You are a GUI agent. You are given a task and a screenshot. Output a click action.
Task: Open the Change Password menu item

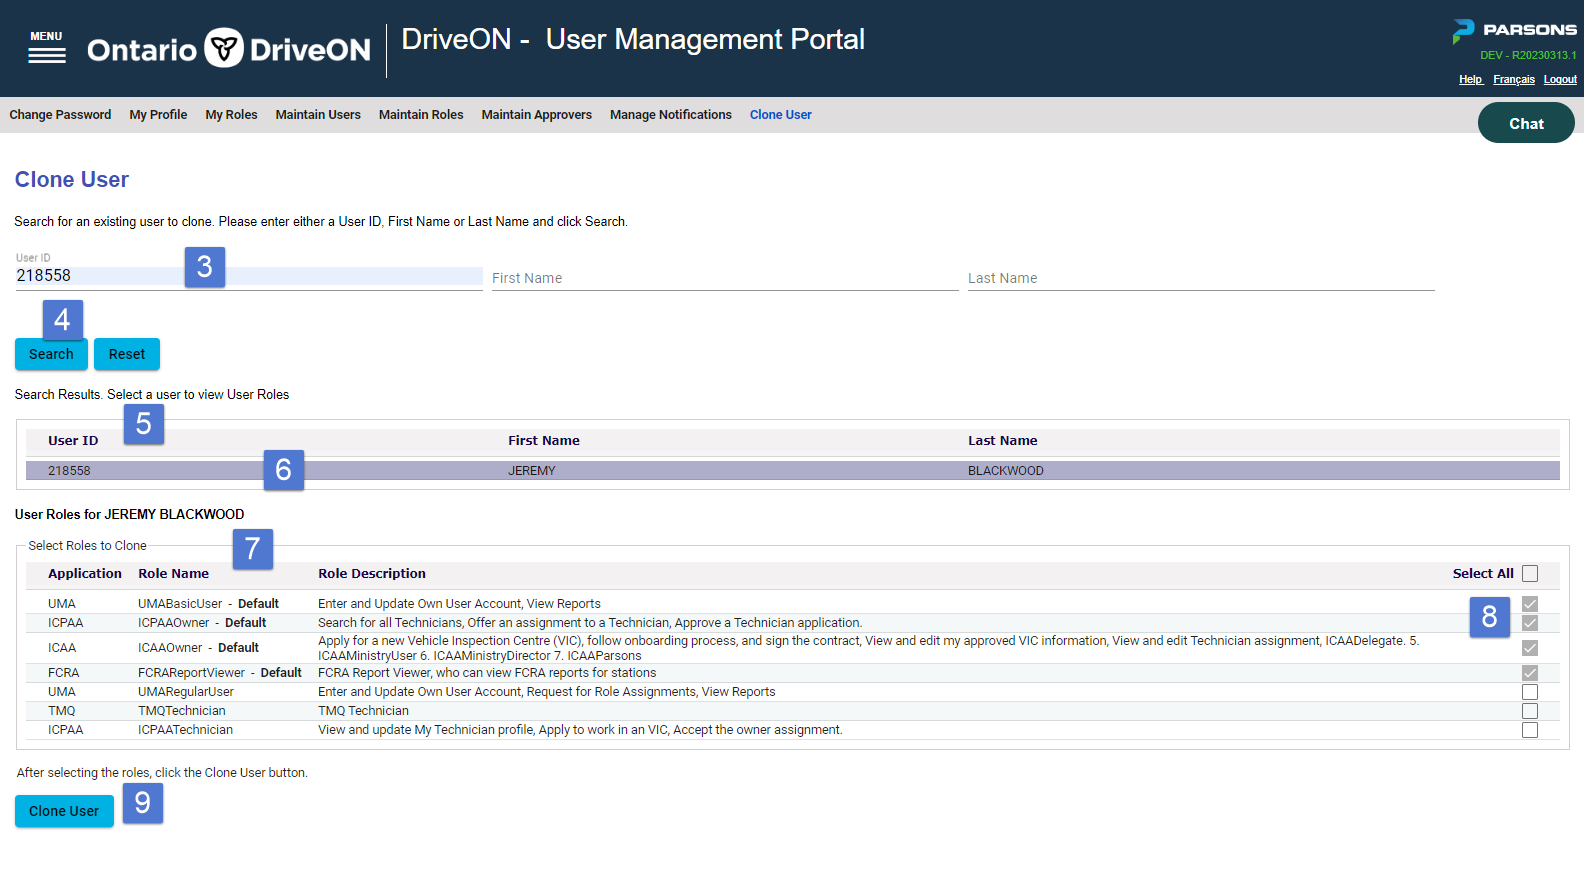(x=60, y=115)
